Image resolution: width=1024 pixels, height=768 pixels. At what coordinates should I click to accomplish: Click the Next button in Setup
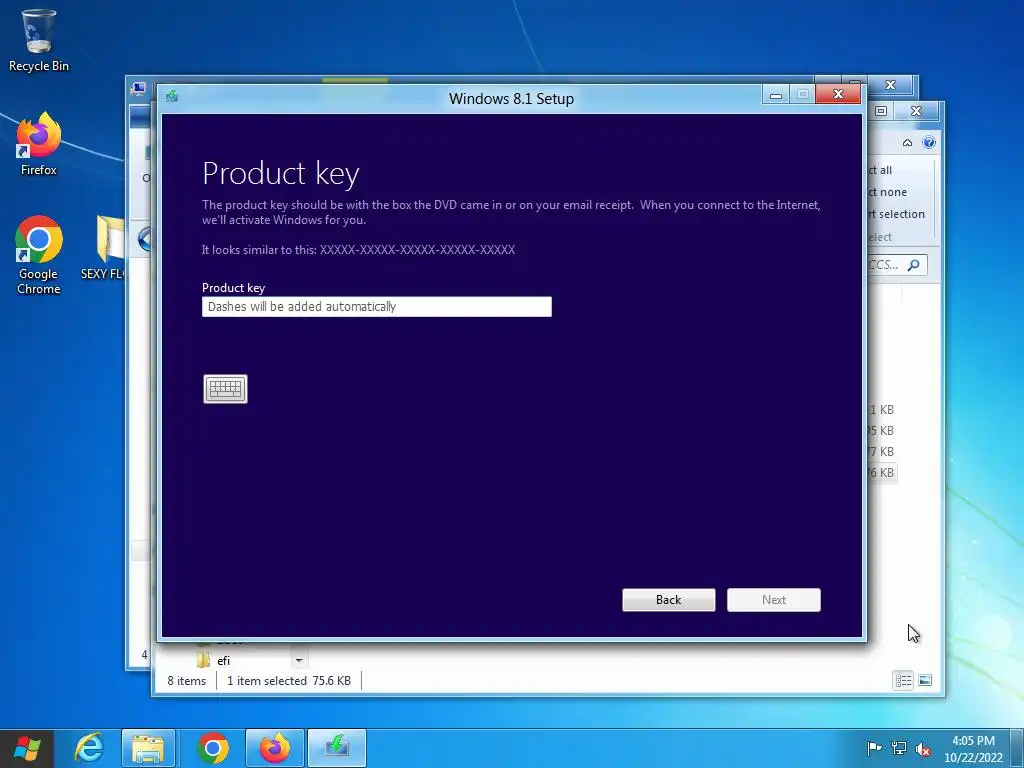774,600
